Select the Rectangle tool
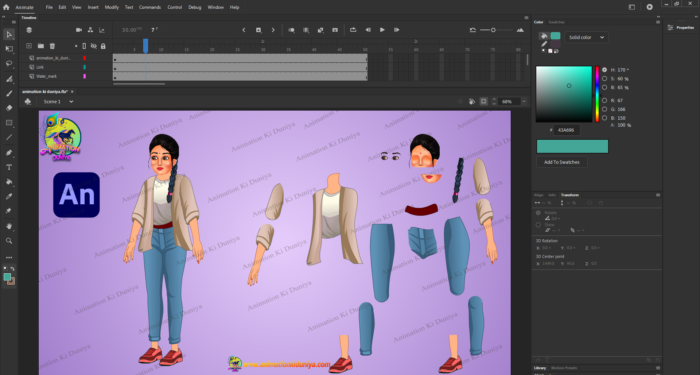700x375 pixels. [x=9, y=122]
